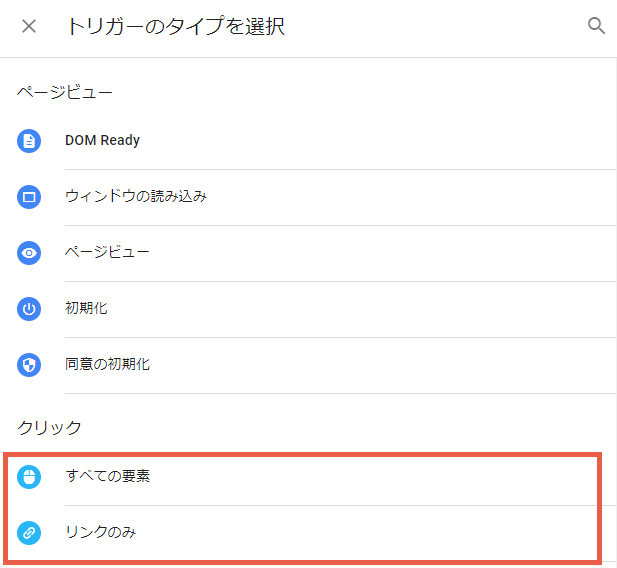Viewport: 617px width, 568px height.
Task: Click the blank area right of DOM Ready
Action: (x=378, y=141)
